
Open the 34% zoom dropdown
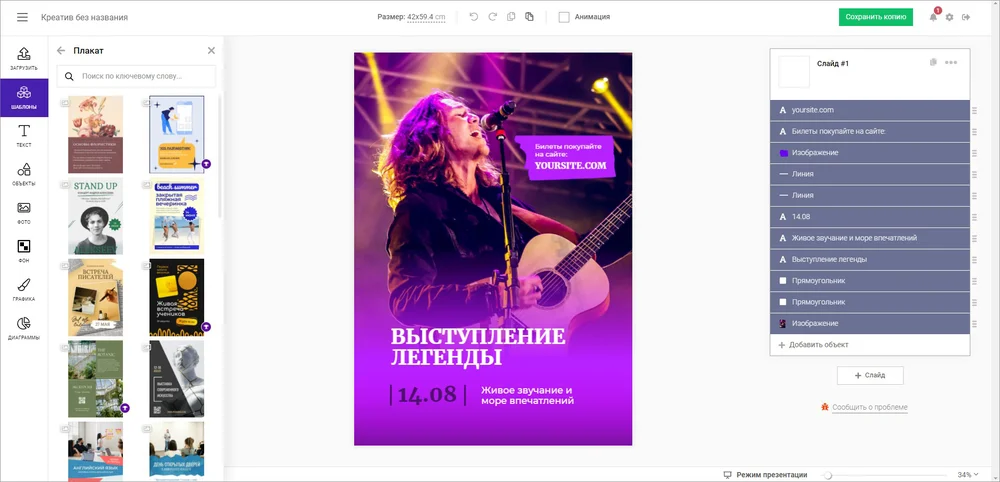[x=967, y=475]
